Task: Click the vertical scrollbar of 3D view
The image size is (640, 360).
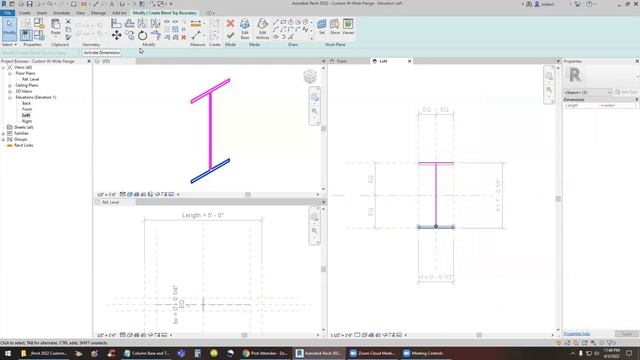Action: (x=324, y=129)
